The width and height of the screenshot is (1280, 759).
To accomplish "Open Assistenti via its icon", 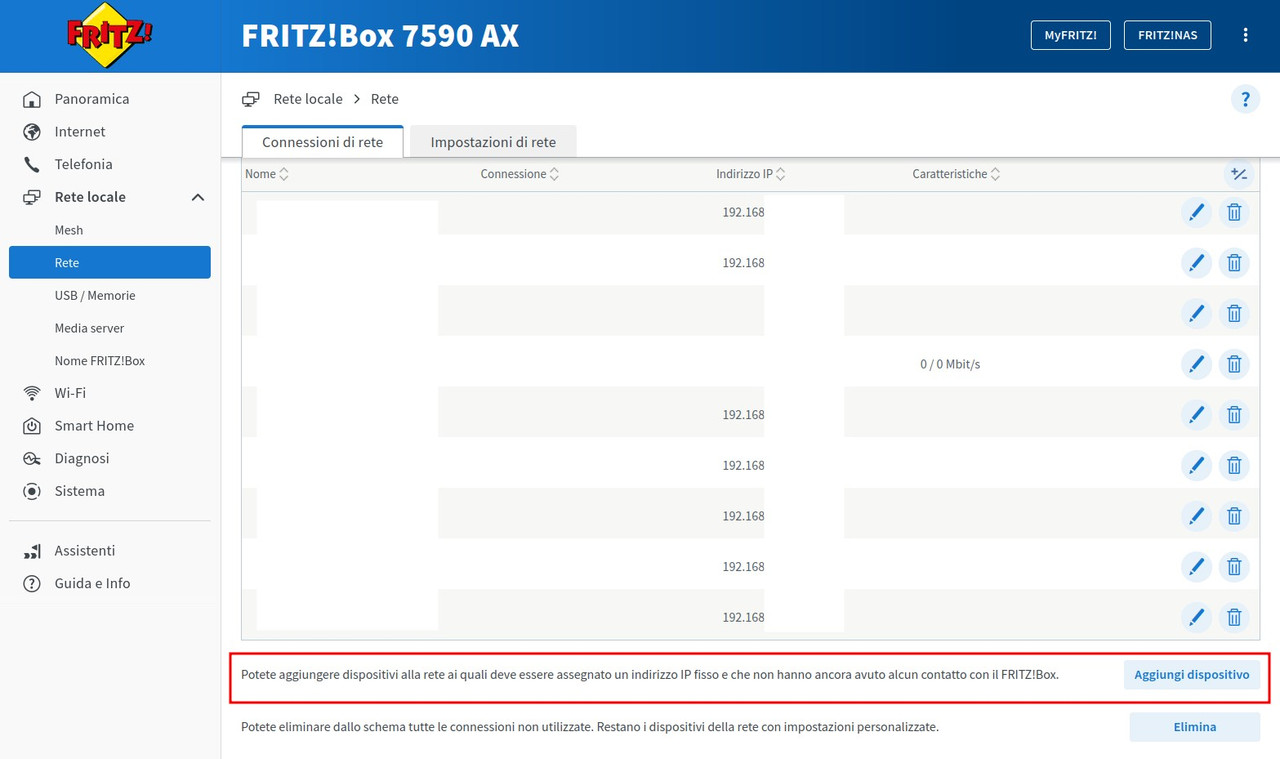I will point(32,551).
